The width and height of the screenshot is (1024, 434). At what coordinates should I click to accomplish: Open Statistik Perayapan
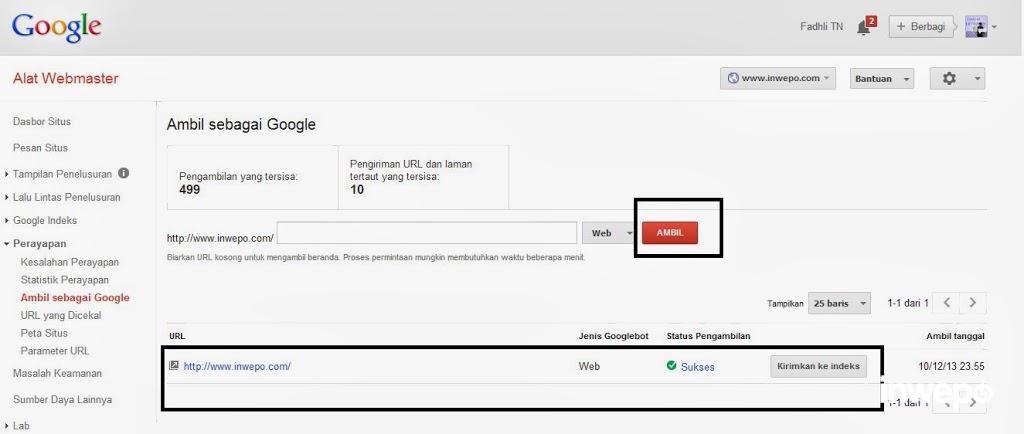pos(65,280)
